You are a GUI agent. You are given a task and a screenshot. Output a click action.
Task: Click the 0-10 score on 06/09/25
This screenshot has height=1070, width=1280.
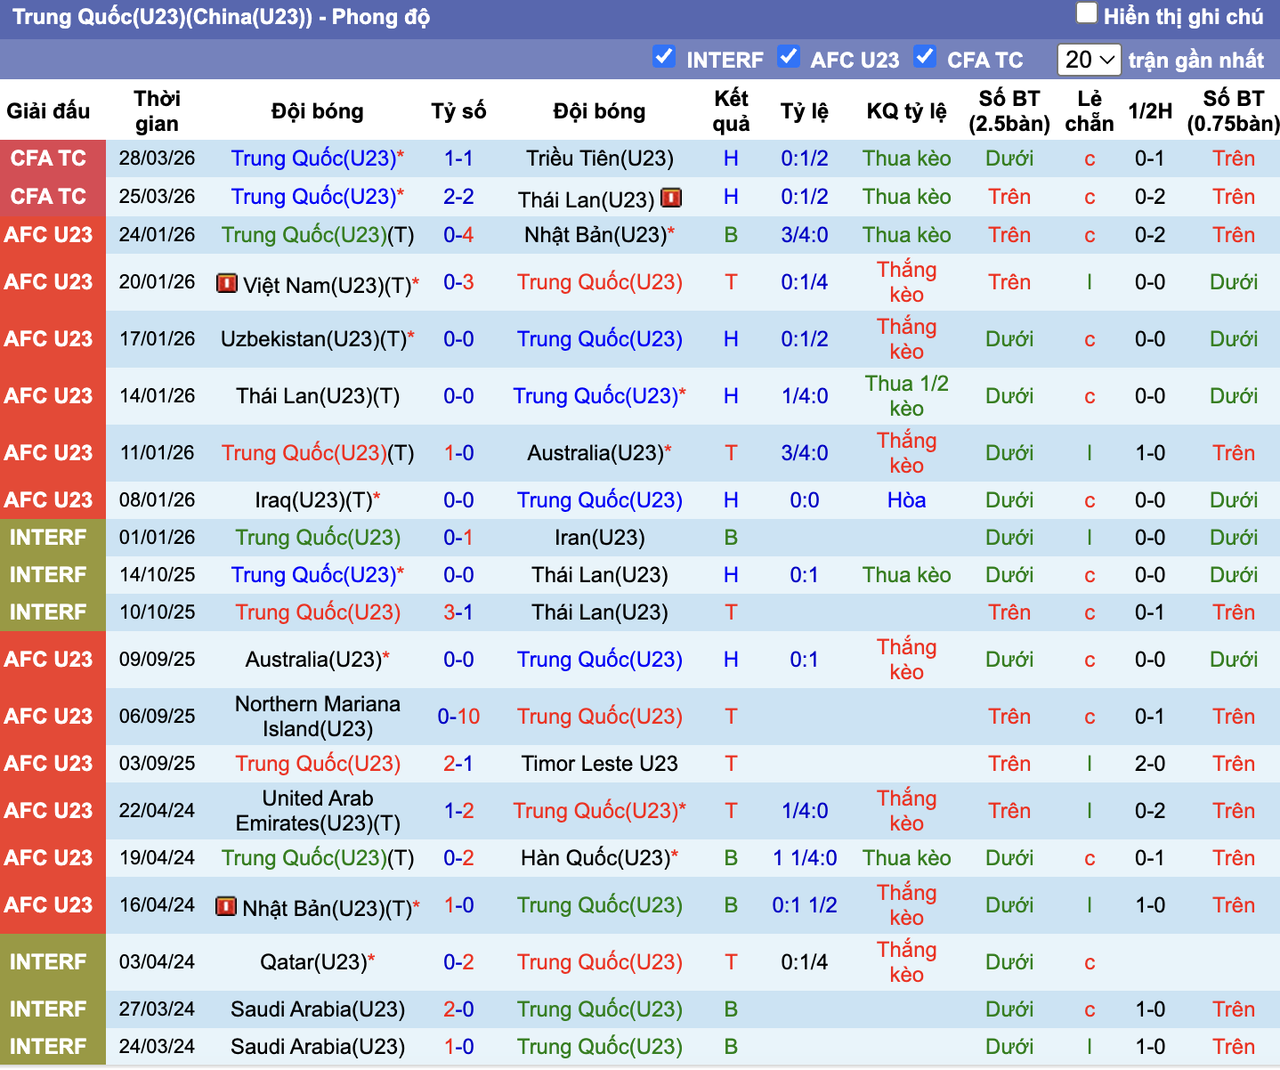click(459, 717)
